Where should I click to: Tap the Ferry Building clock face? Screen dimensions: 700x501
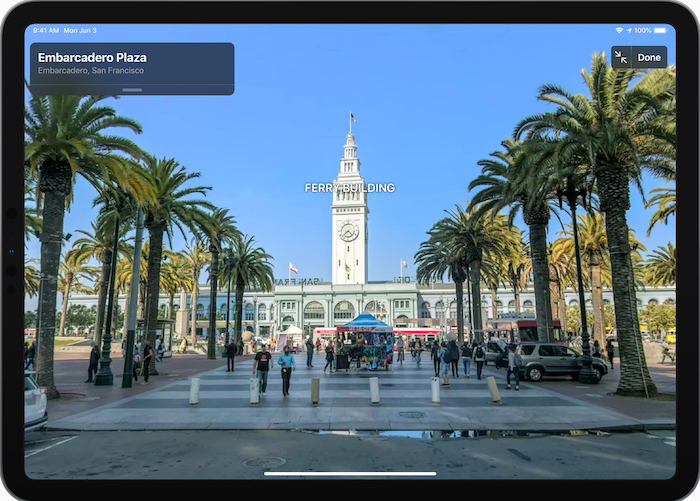[x=348, y=231]
